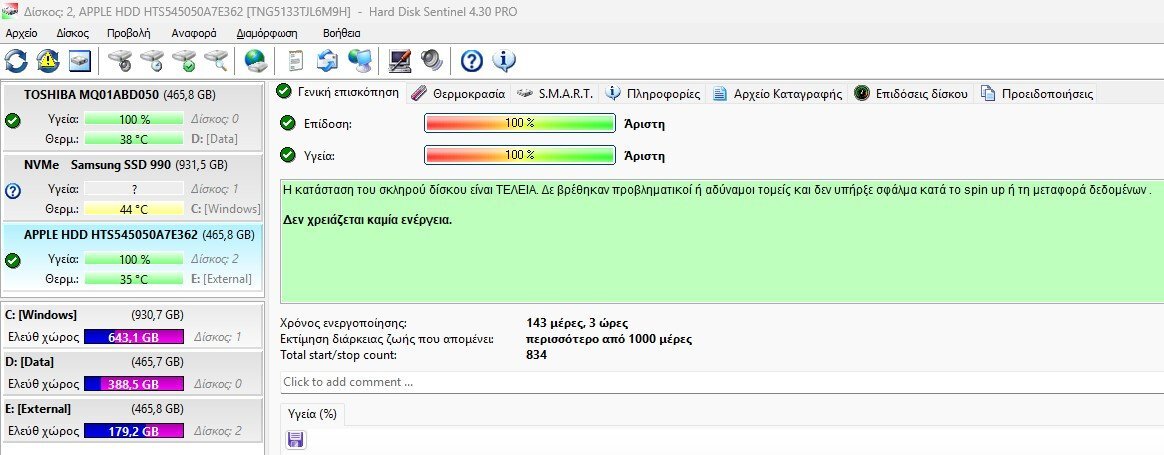This screenshot has width=1164, height=455.
Task: Click the blue refresh arrows toolbar icon
Action: [16, 60]
